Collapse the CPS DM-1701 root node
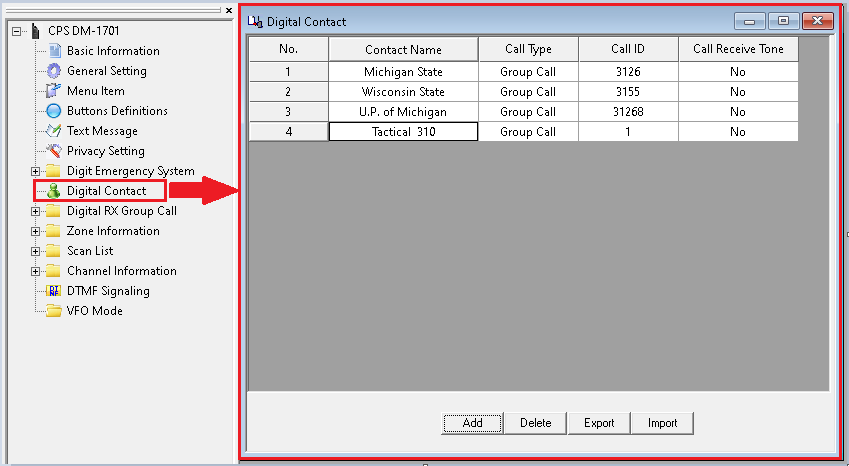This screenshot has width=849, height=466. (x=17, y=31)
